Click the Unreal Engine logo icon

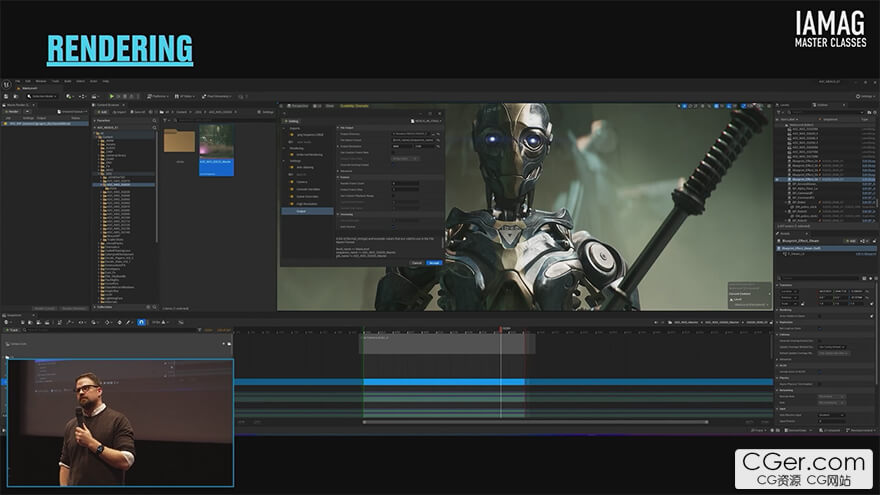click(6, 84)
